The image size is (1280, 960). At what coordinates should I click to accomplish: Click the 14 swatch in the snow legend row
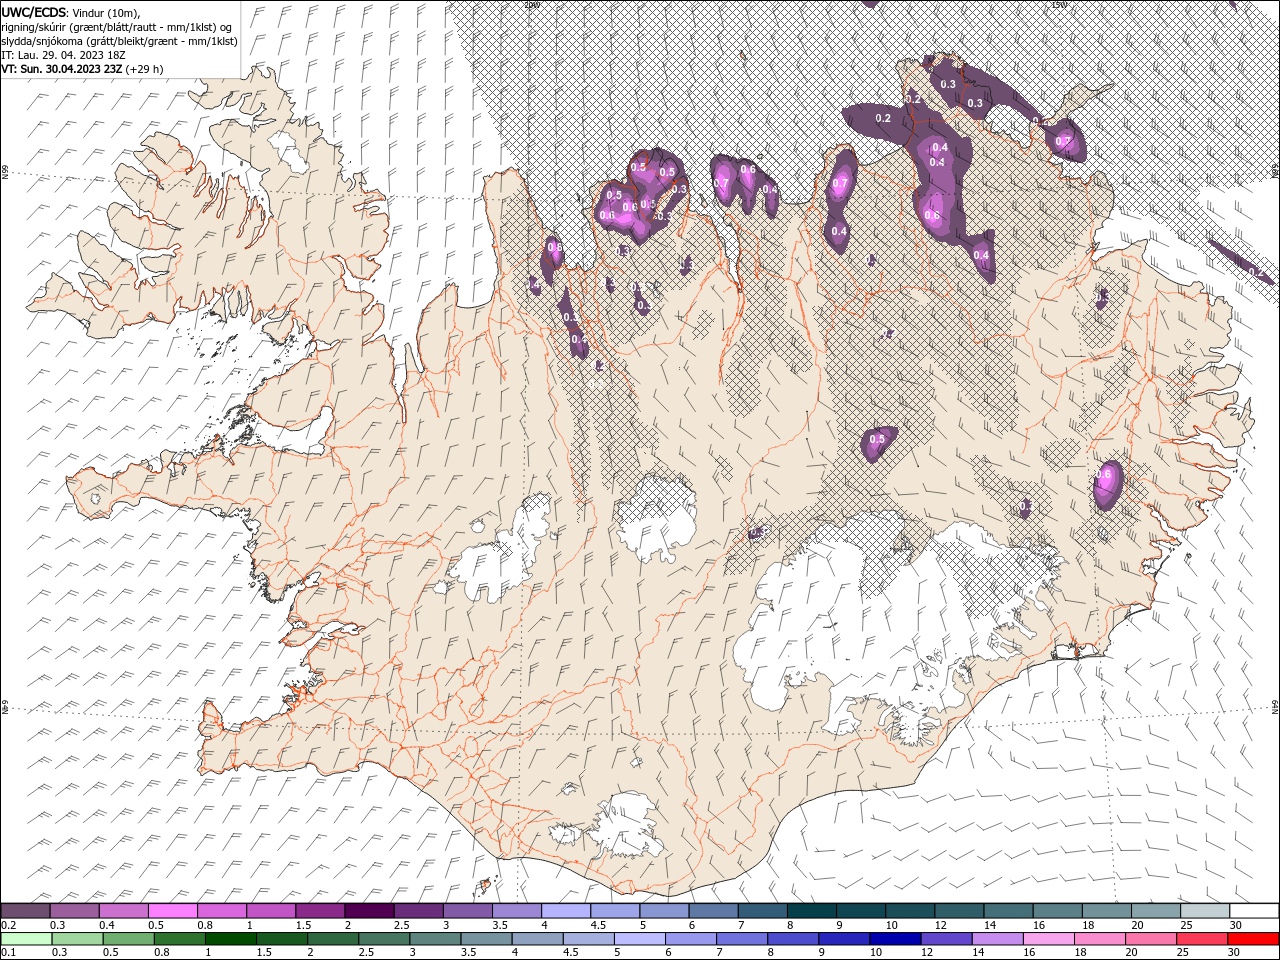[1008, 911]
